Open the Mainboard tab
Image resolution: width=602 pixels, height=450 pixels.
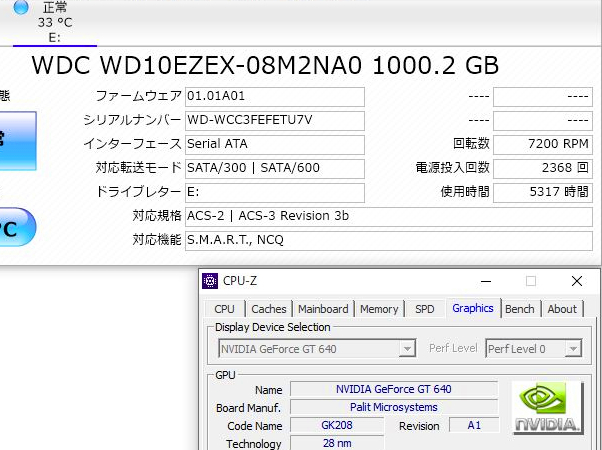pyautogui.click(x=323, y=309)
